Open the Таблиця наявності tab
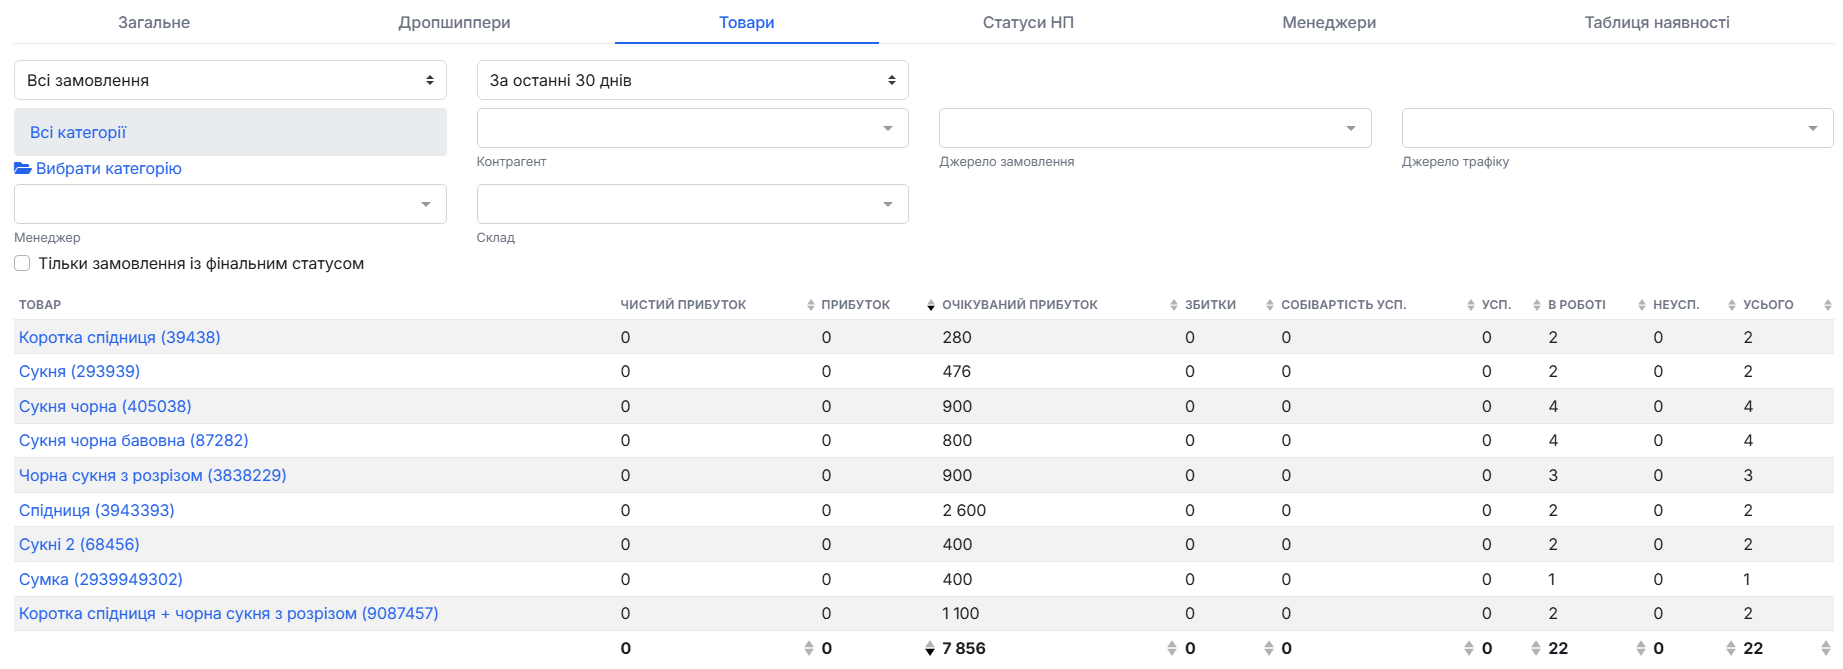 [x=1657, y=22]
